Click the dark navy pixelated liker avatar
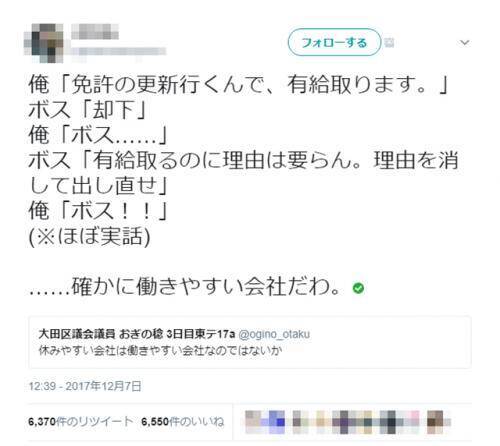Image resolution: width=500 pixels, height=446 pixels. point(388,422)
